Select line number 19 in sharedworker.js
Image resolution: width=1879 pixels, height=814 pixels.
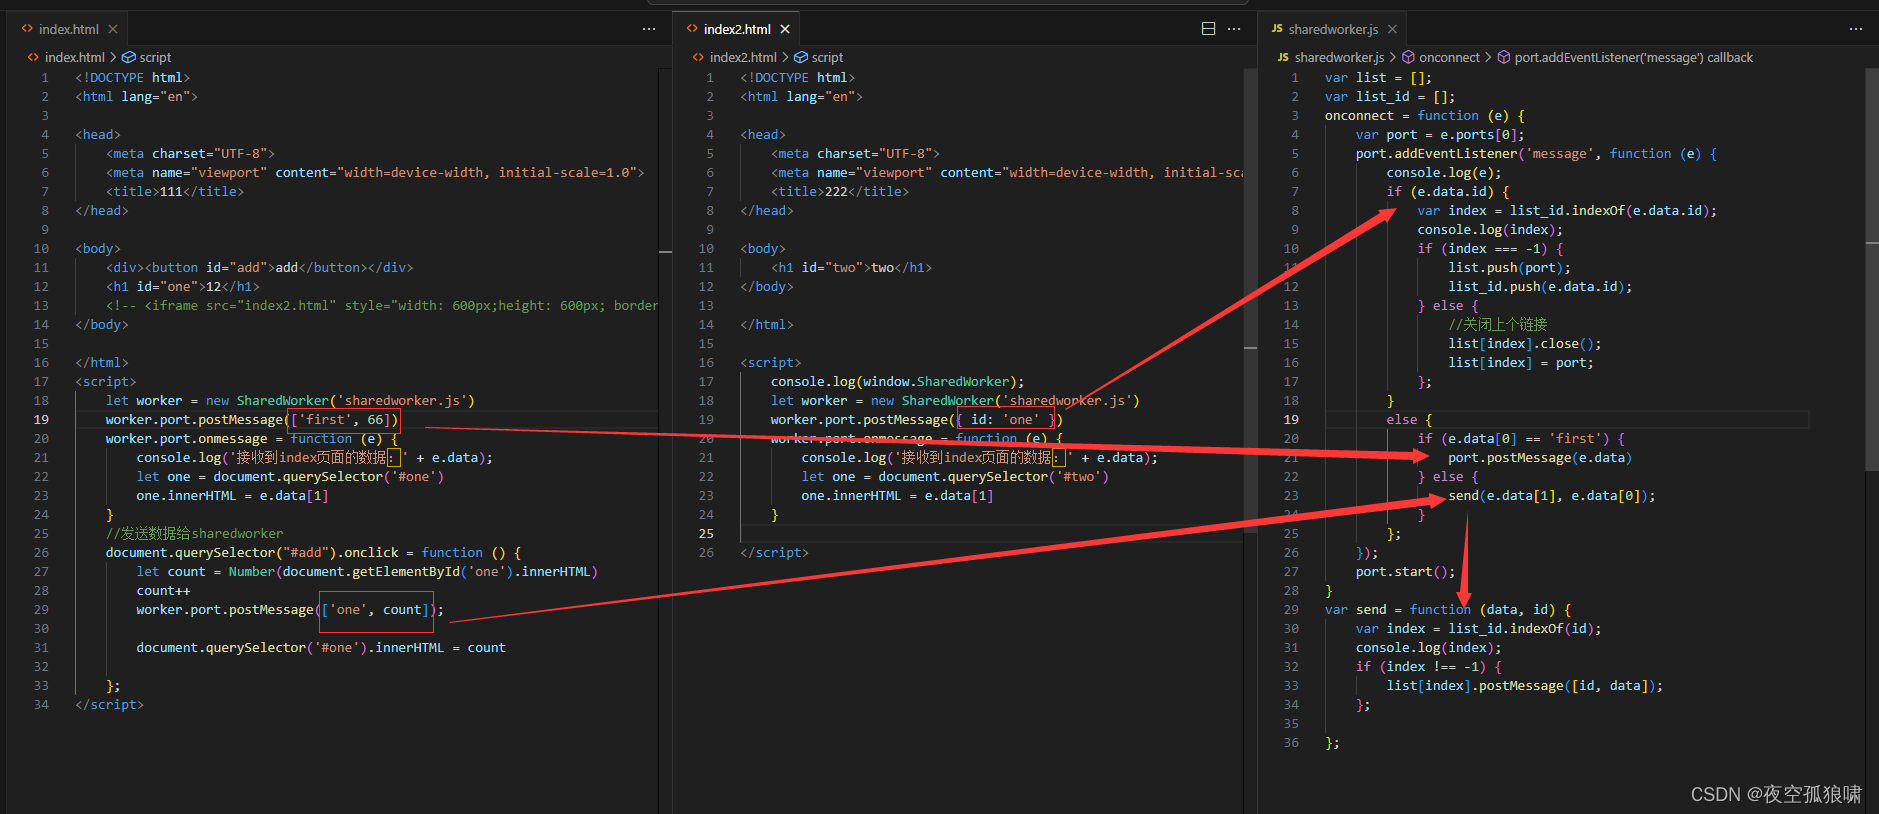[x=1291, y=419]
